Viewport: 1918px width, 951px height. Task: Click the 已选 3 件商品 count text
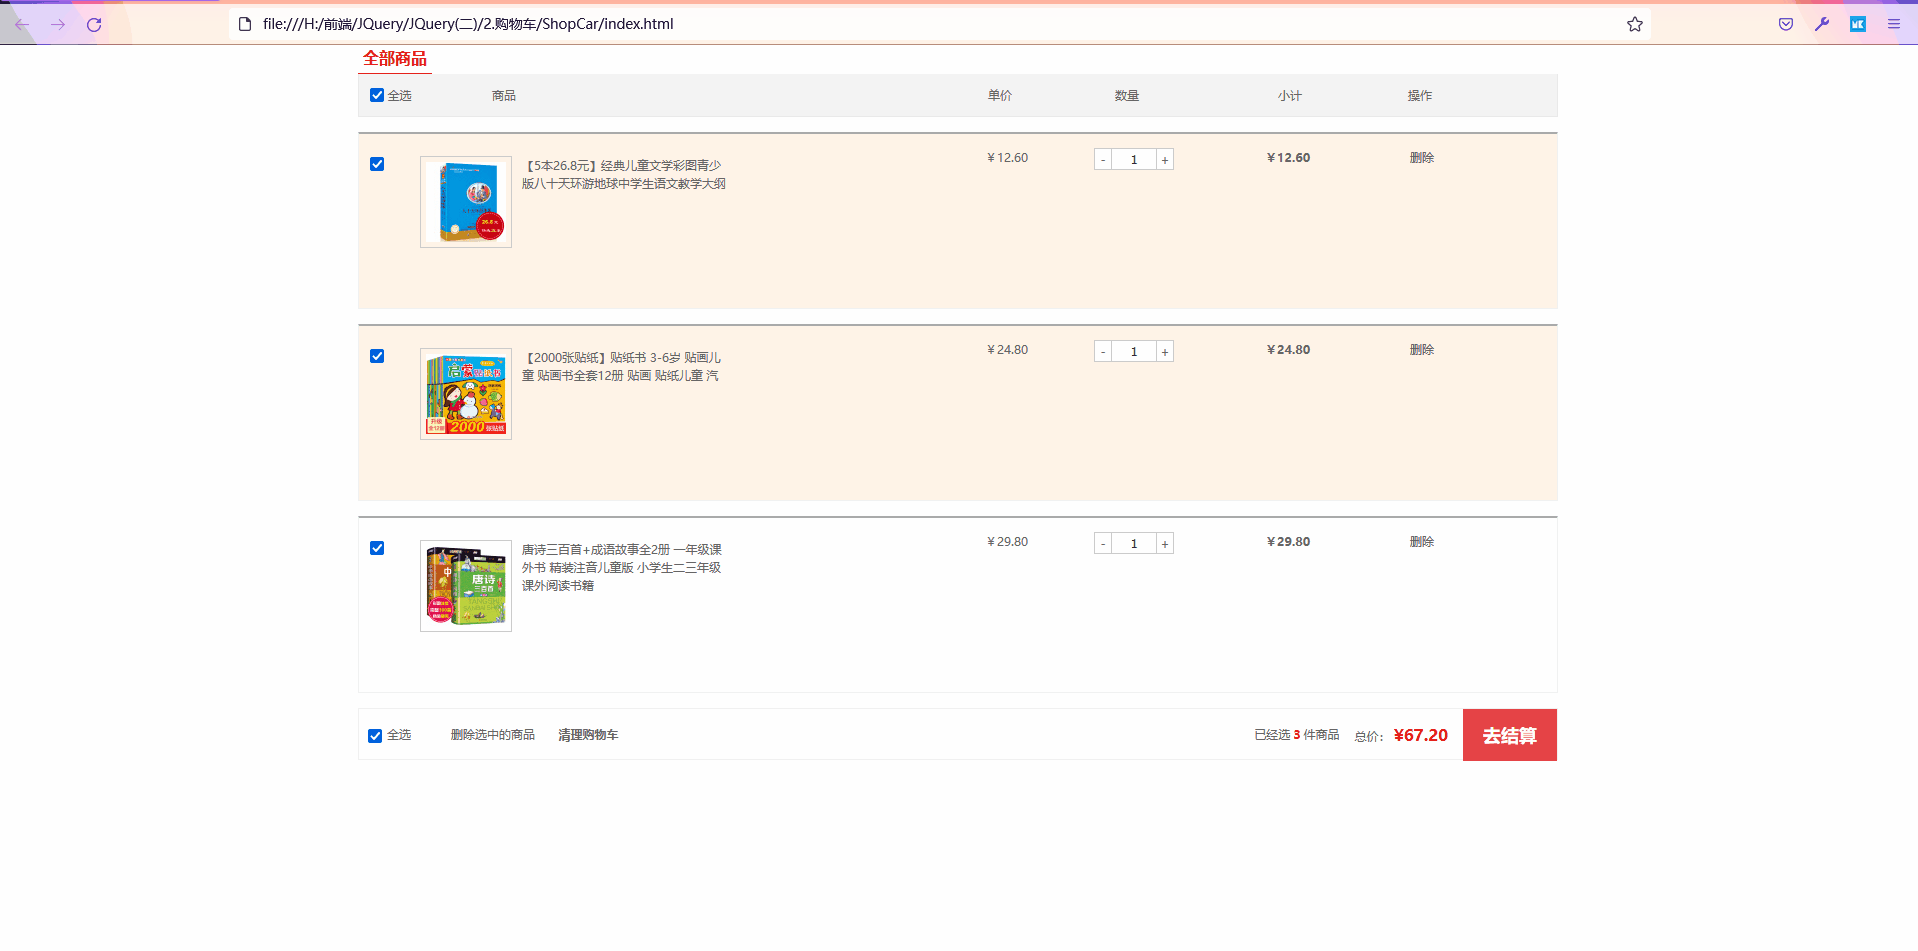tap(1297, 735)
